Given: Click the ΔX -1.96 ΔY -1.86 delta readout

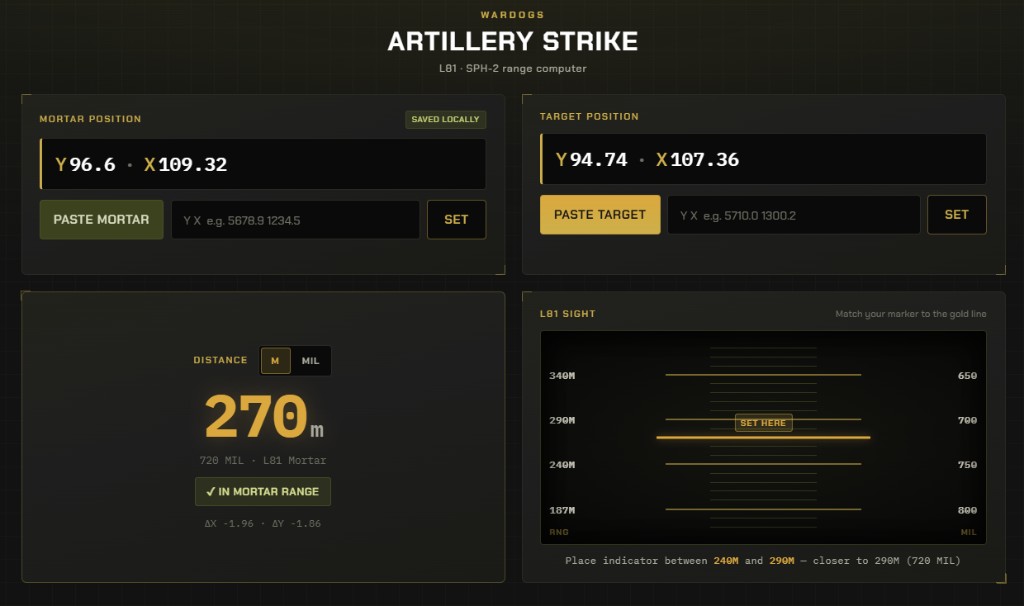Looking at the screenshot, I should point(263,524).
